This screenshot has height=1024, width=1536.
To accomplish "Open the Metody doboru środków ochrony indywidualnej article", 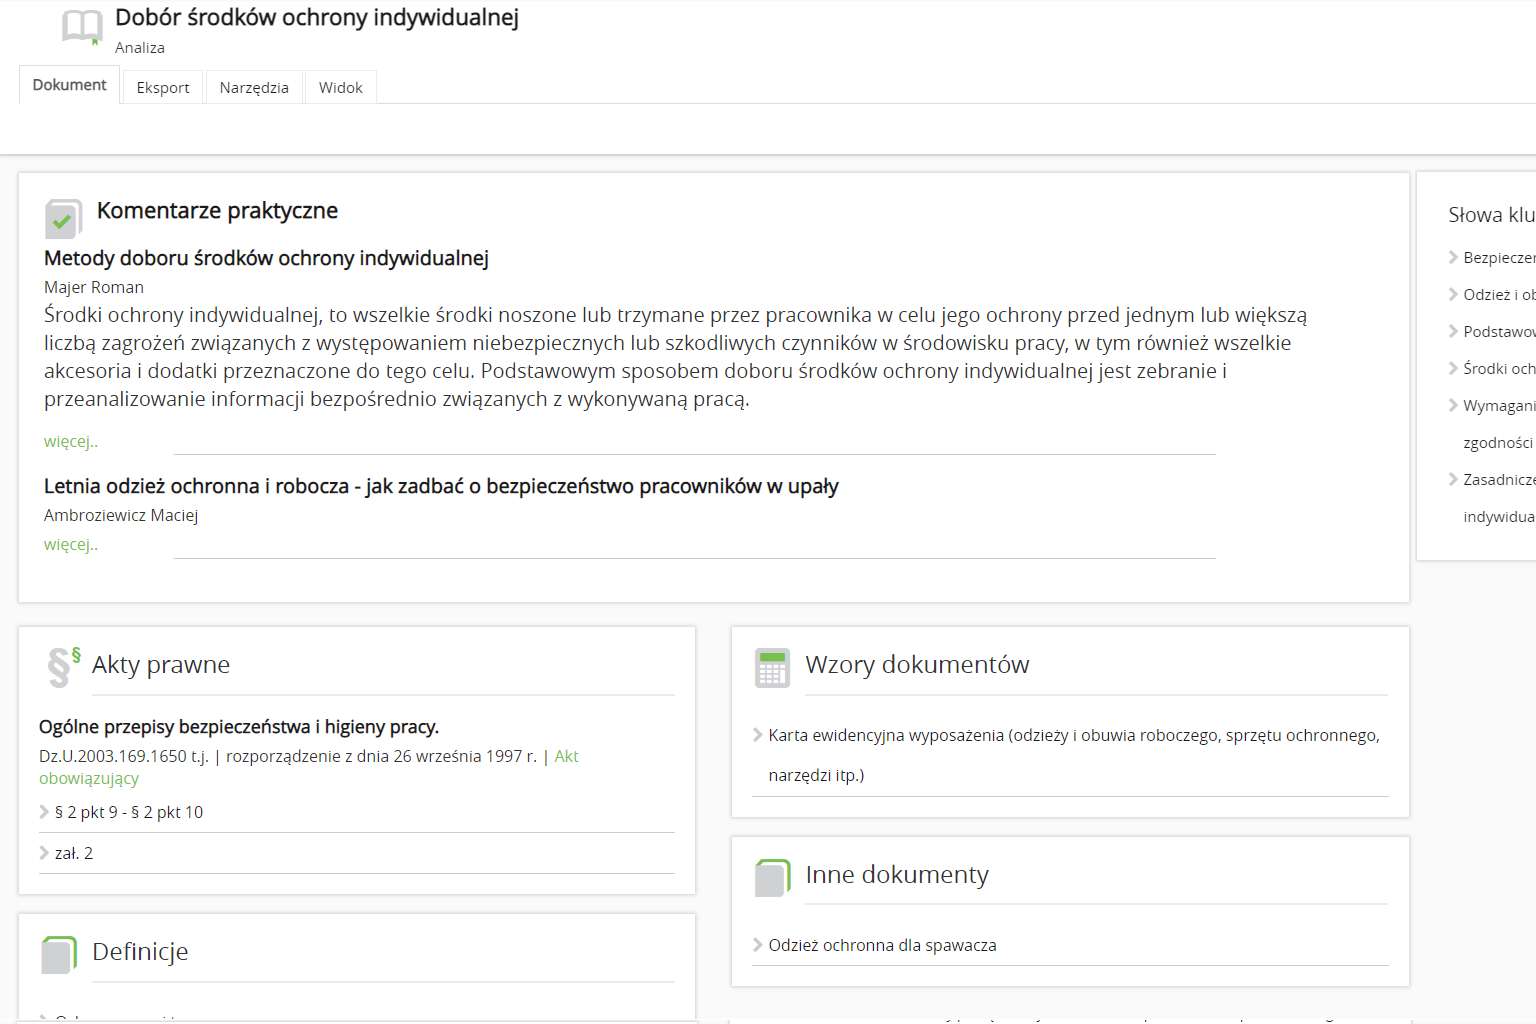I will click(x=266, y=258).
